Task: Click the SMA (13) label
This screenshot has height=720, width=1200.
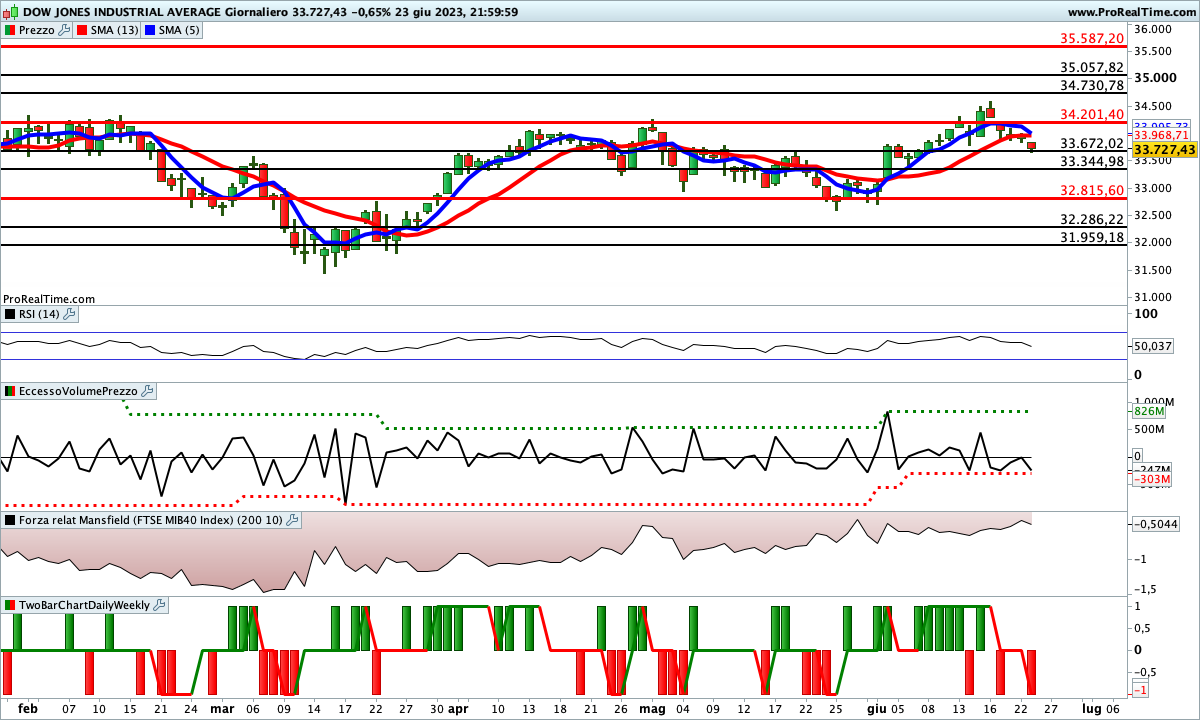Action: (x=114, y=30)
